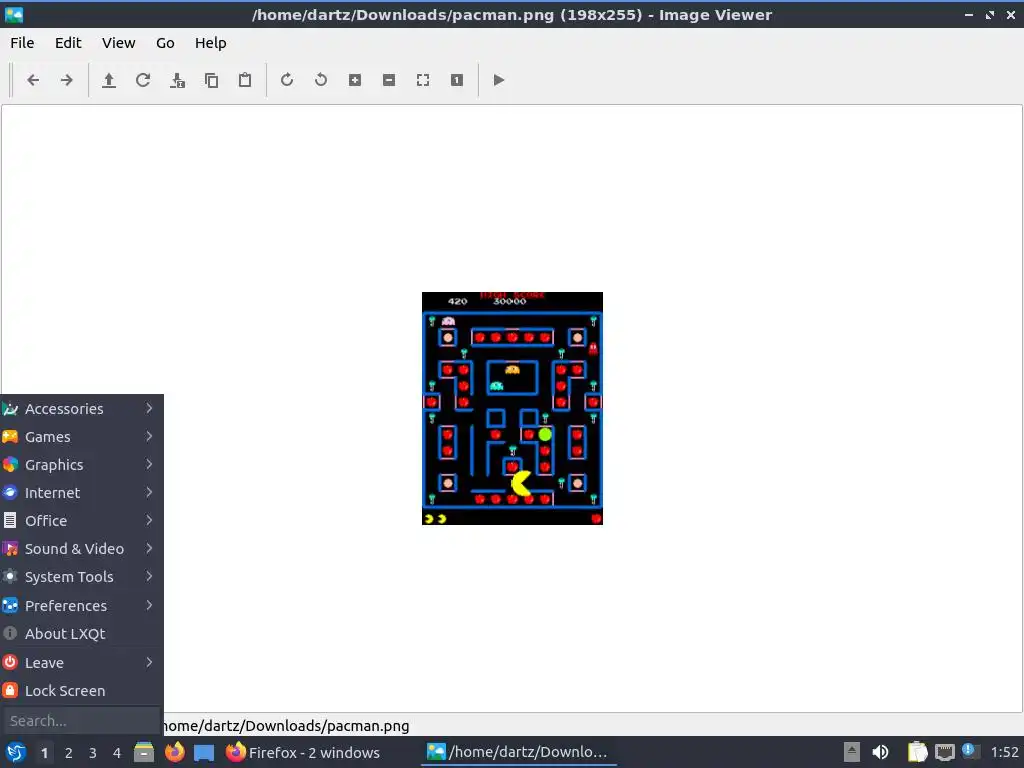Open the file manager from the taskbar

(144, 752)
